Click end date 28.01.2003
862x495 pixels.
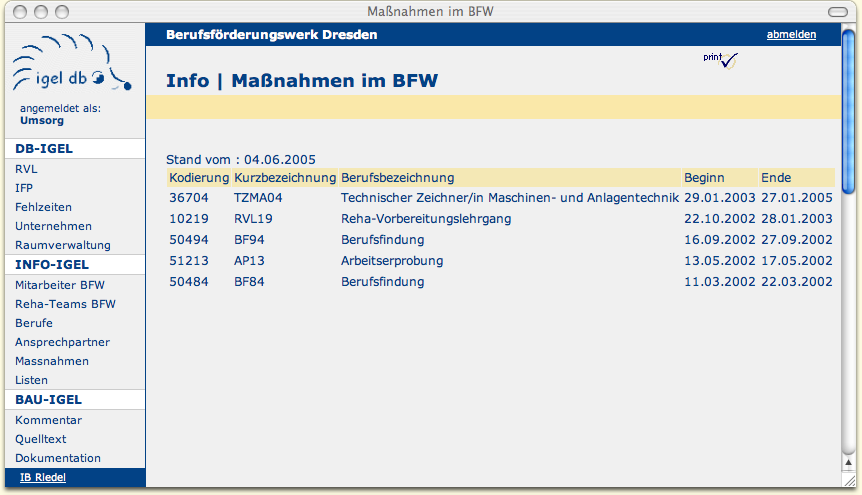pos(797,219)
